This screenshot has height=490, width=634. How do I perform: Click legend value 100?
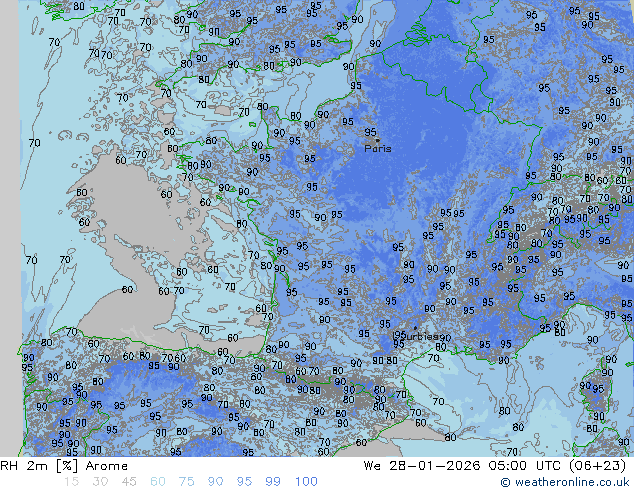coord(306,482)
